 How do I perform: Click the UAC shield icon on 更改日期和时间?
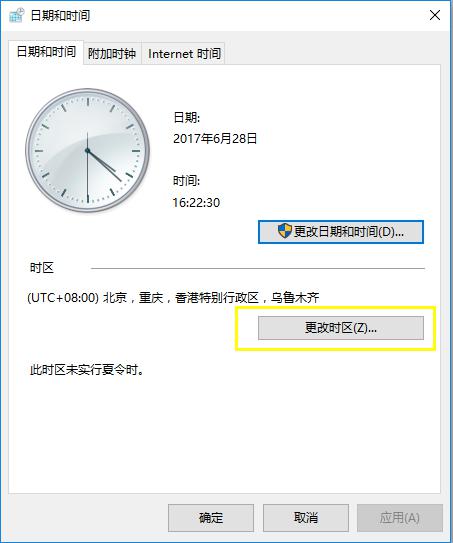click(285, 231)
